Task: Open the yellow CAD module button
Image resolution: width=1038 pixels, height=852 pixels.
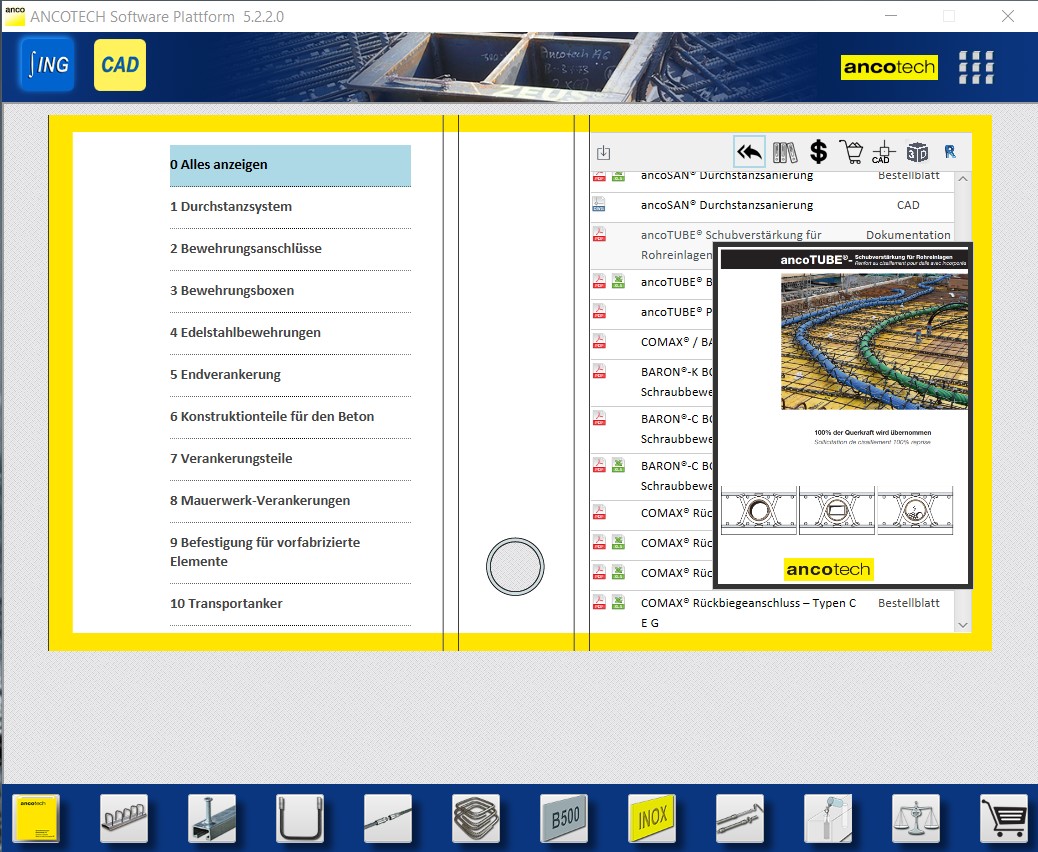Action: point(120,65)
